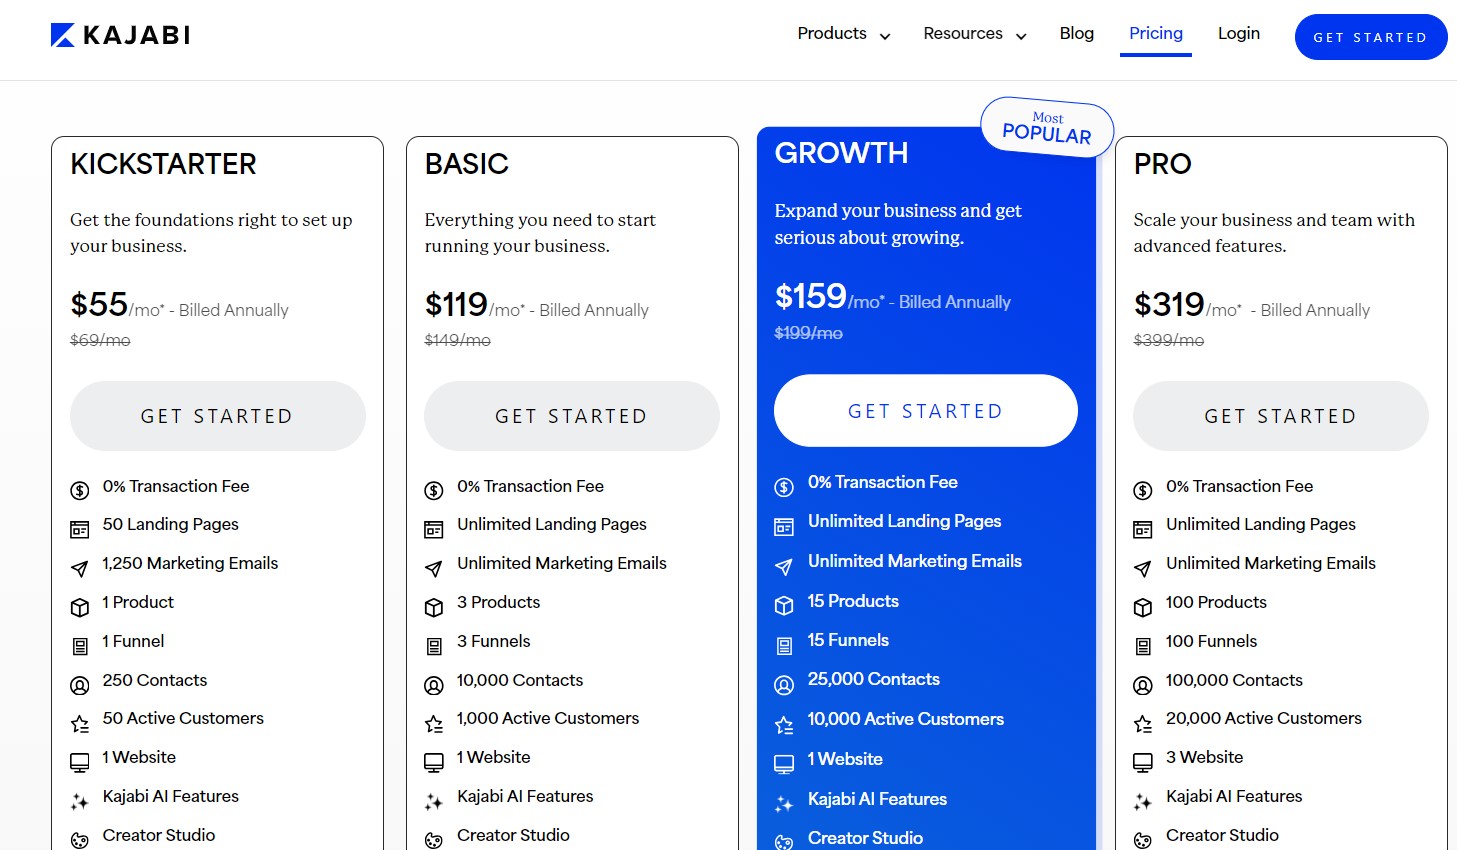Expand the Resources dropdown menu
The height and width of the screenshot is (850, 1457).
tap(975, 34)
